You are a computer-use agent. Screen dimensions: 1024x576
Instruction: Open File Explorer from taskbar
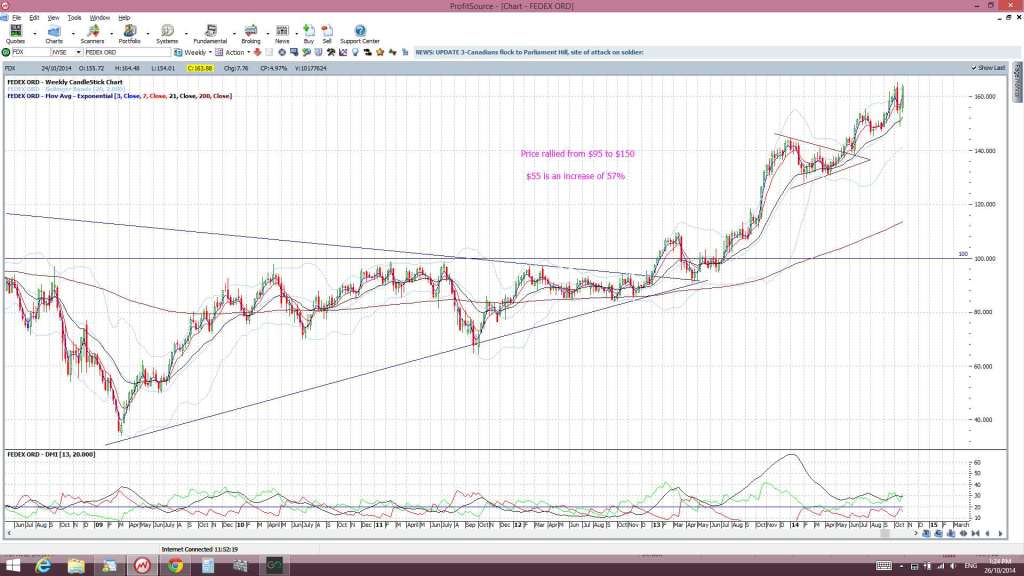point(76,566)
